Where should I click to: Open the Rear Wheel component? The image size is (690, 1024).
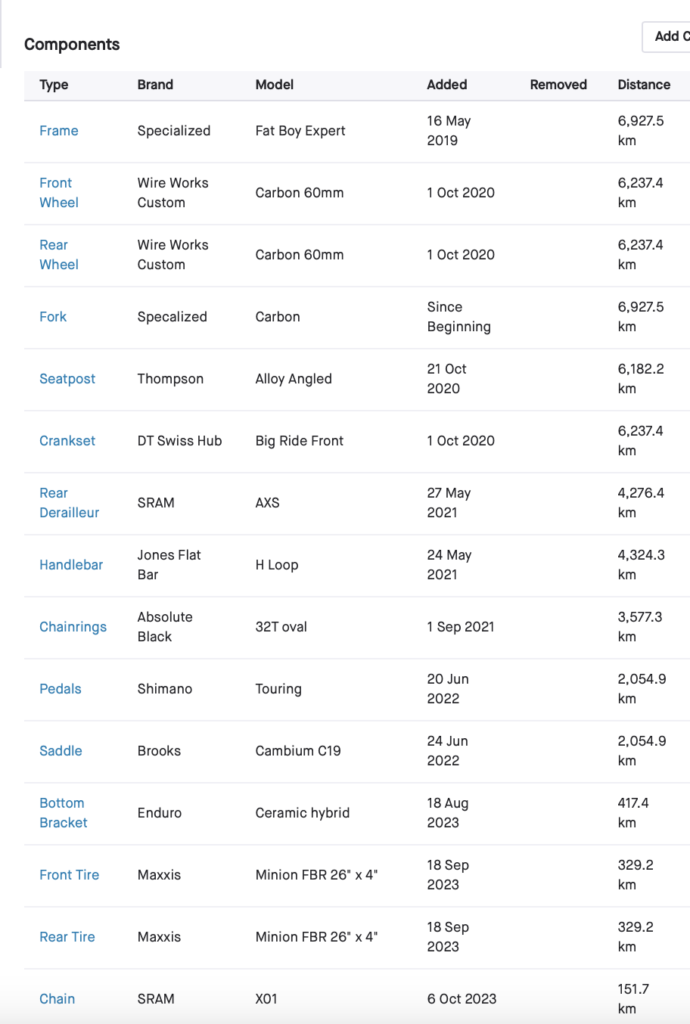point(58,255)
